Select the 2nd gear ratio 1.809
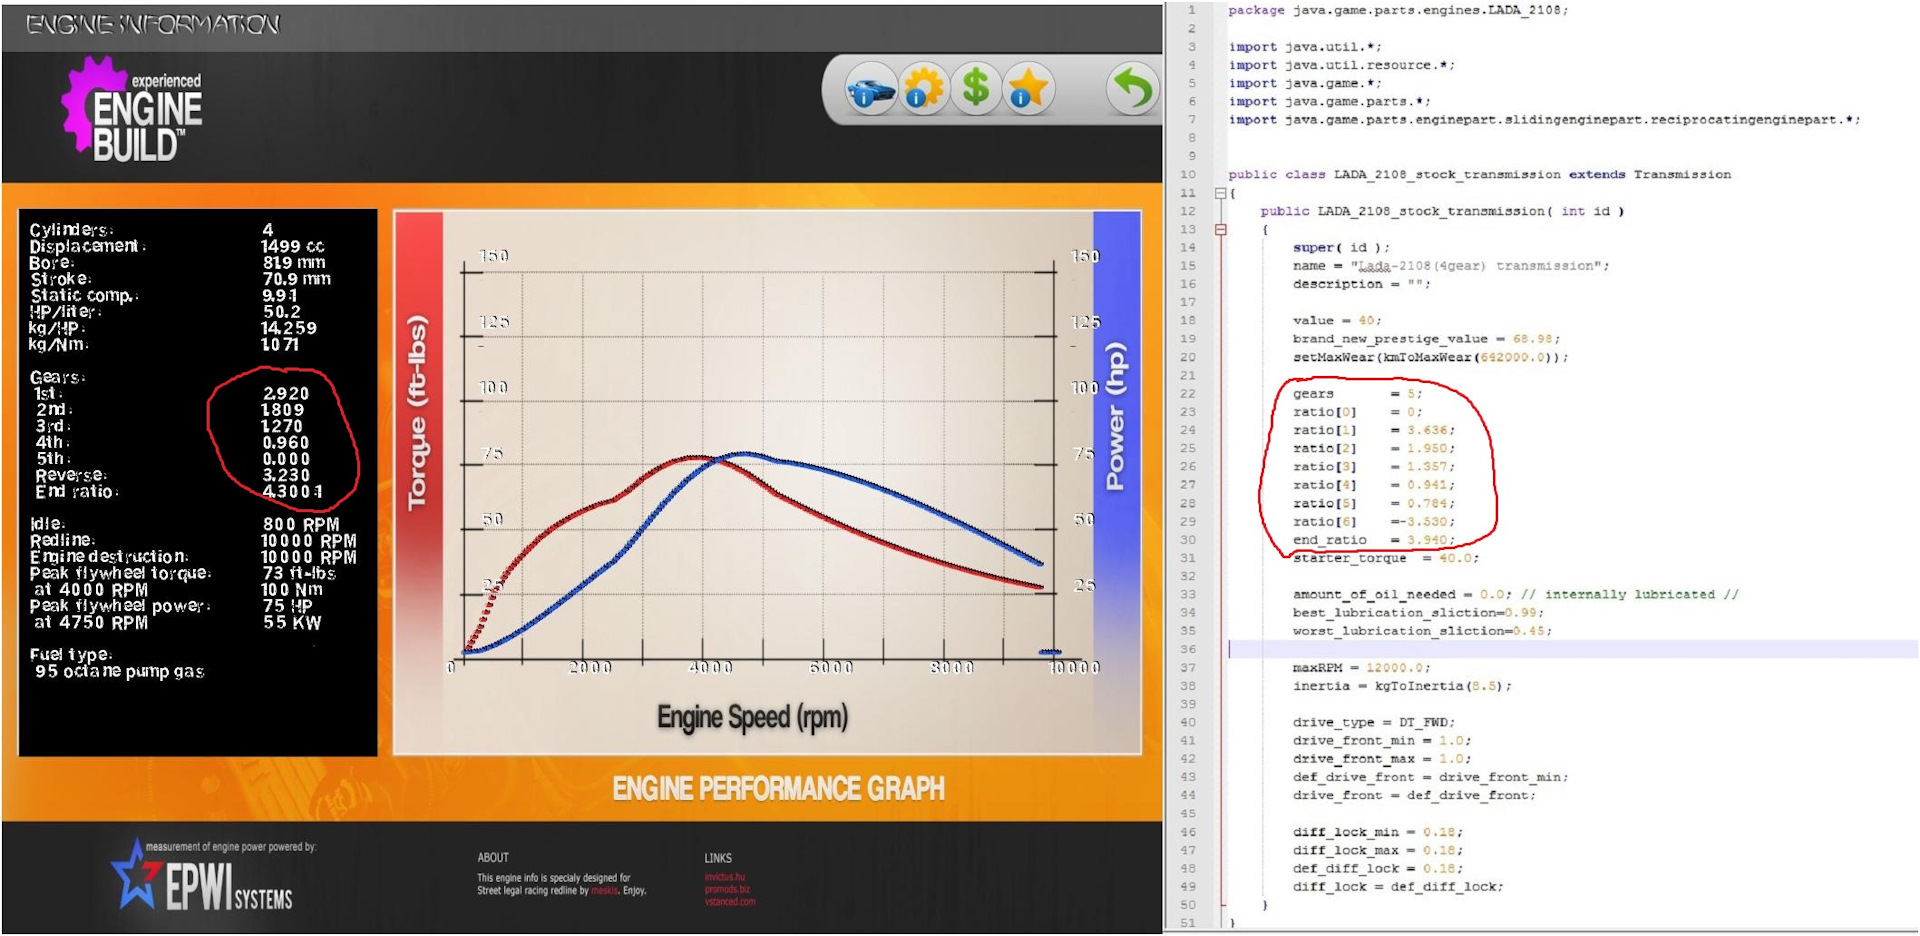This screenshot has width=1920, height=936. [x=283, y=410]
